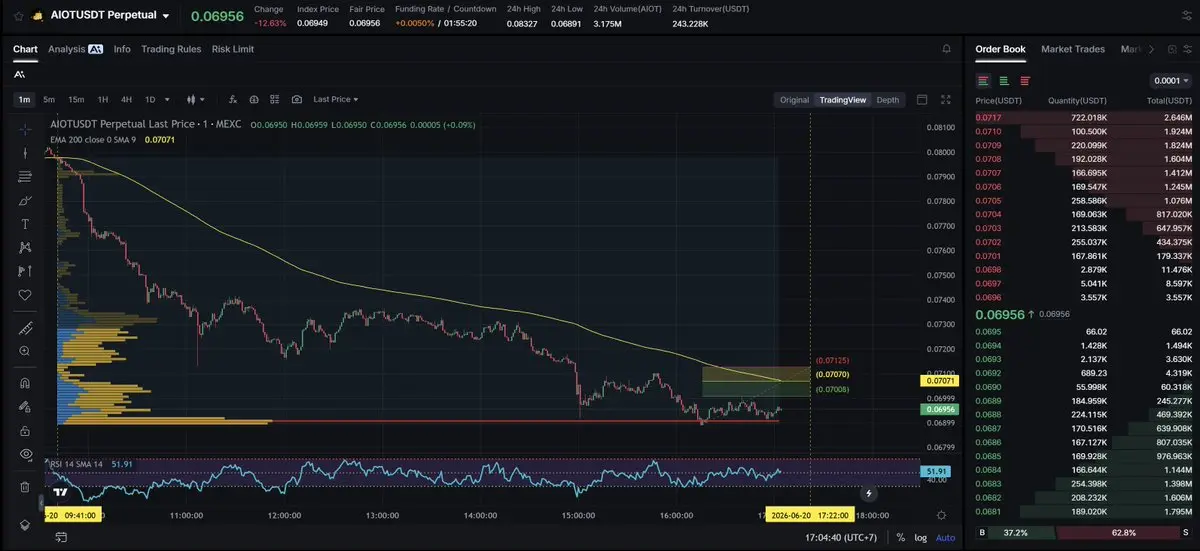Image resolution: width=1200 pixels, height=551 pixels.
Task: Click the chart settings icon beside fx
Action: point(254,100)
